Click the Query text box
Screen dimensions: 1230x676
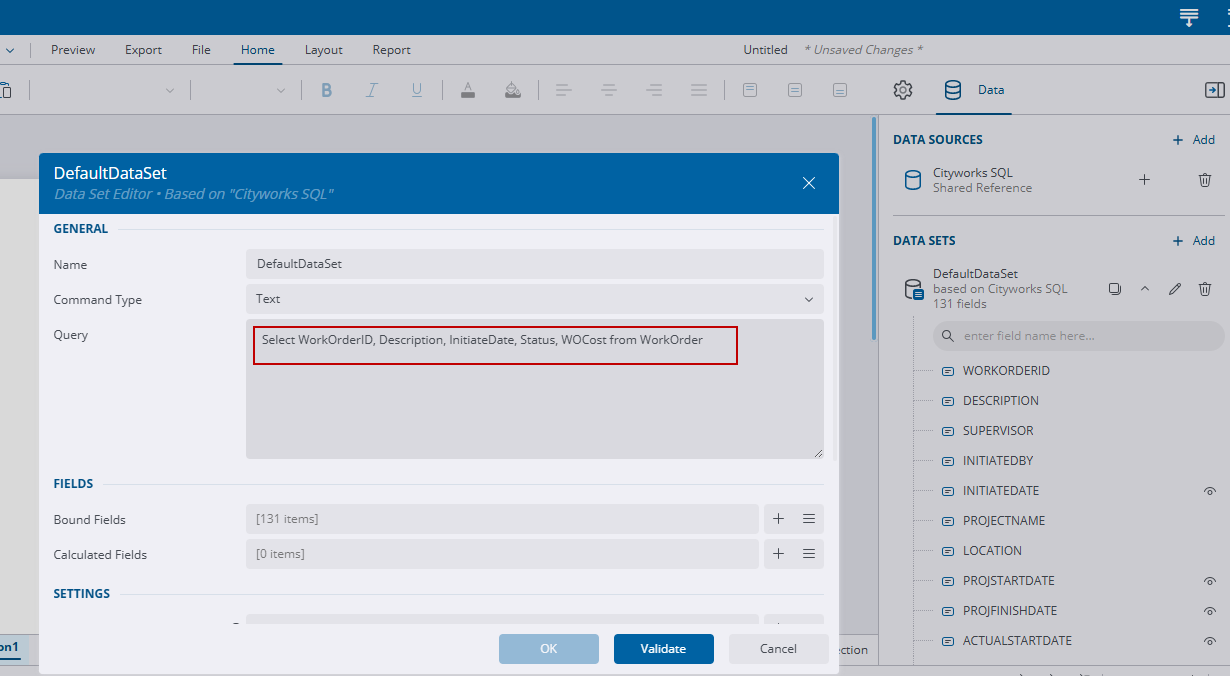(534, 389)
